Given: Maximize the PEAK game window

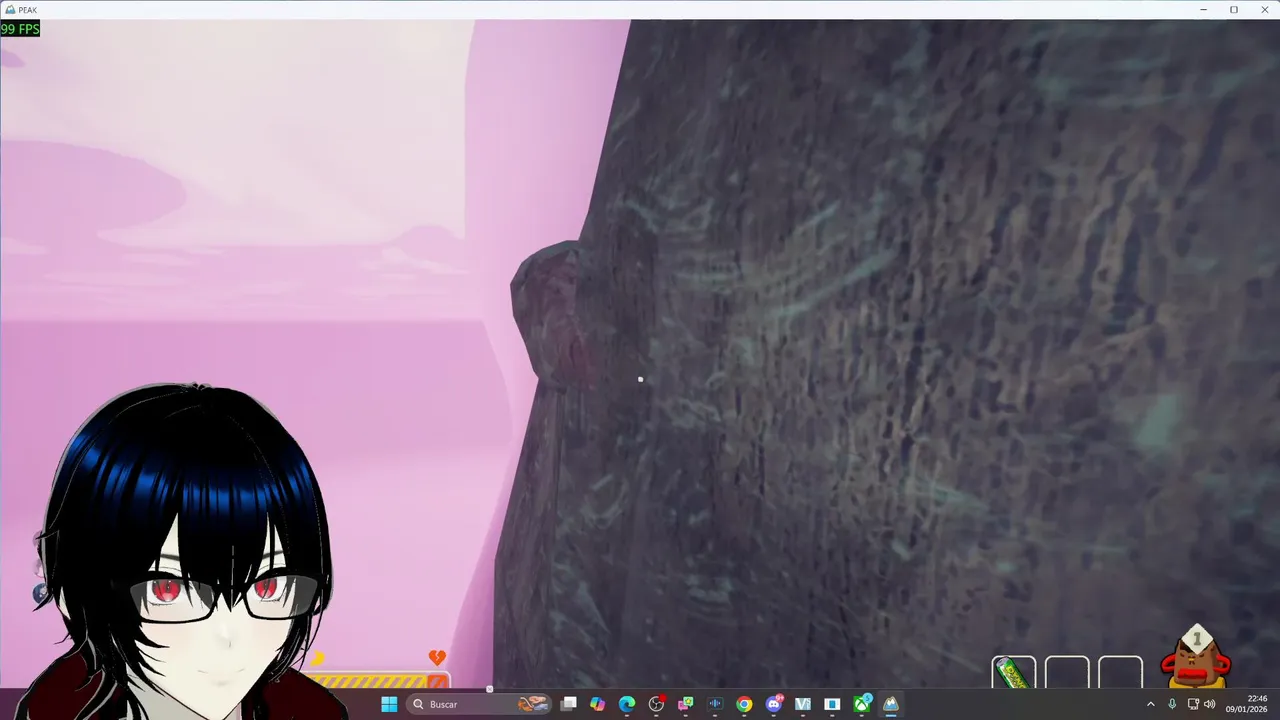Looking at the screenshot, I should point(1234,9).
